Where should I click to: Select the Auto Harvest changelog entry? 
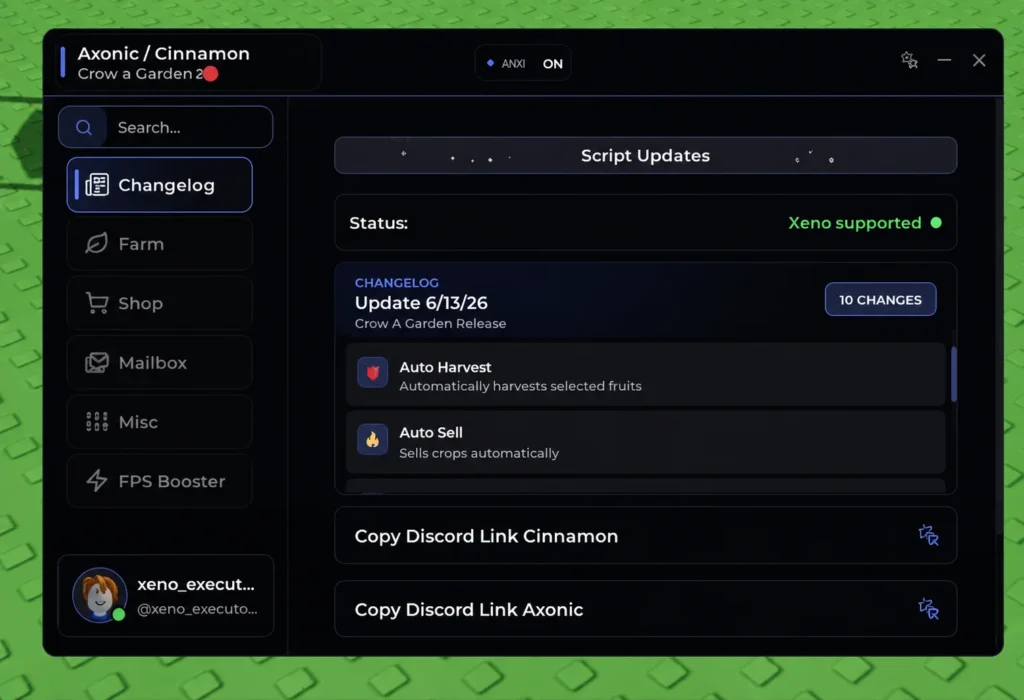click(x=645, y=374)
